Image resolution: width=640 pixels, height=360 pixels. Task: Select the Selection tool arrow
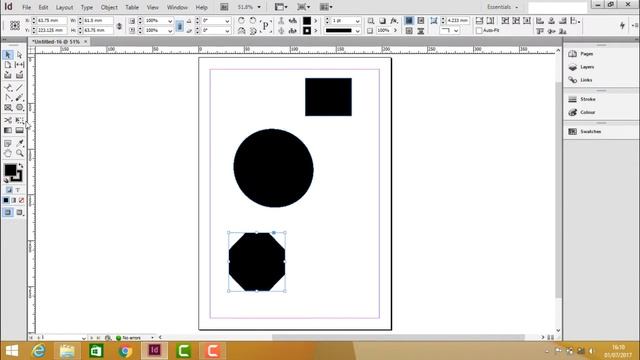tap(8, 55)
